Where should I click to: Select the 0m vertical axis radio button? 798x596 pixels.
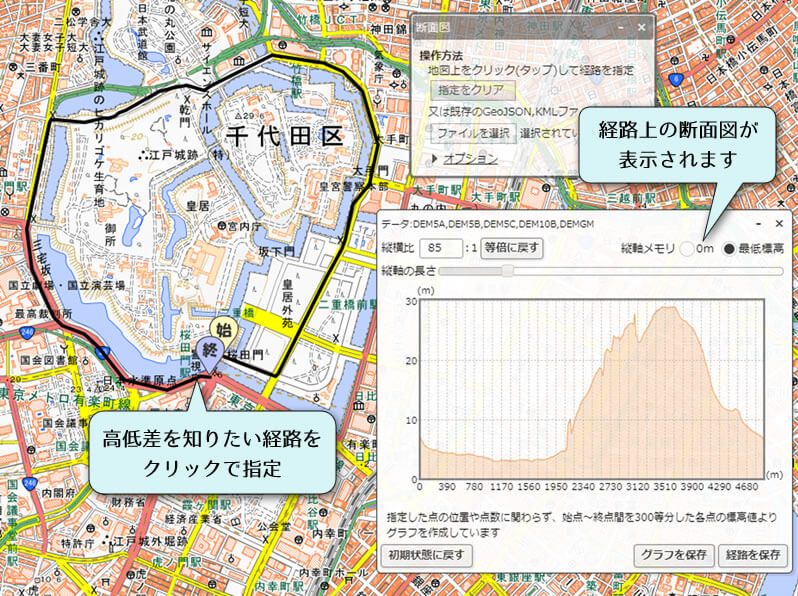click(x=687, y=249)
